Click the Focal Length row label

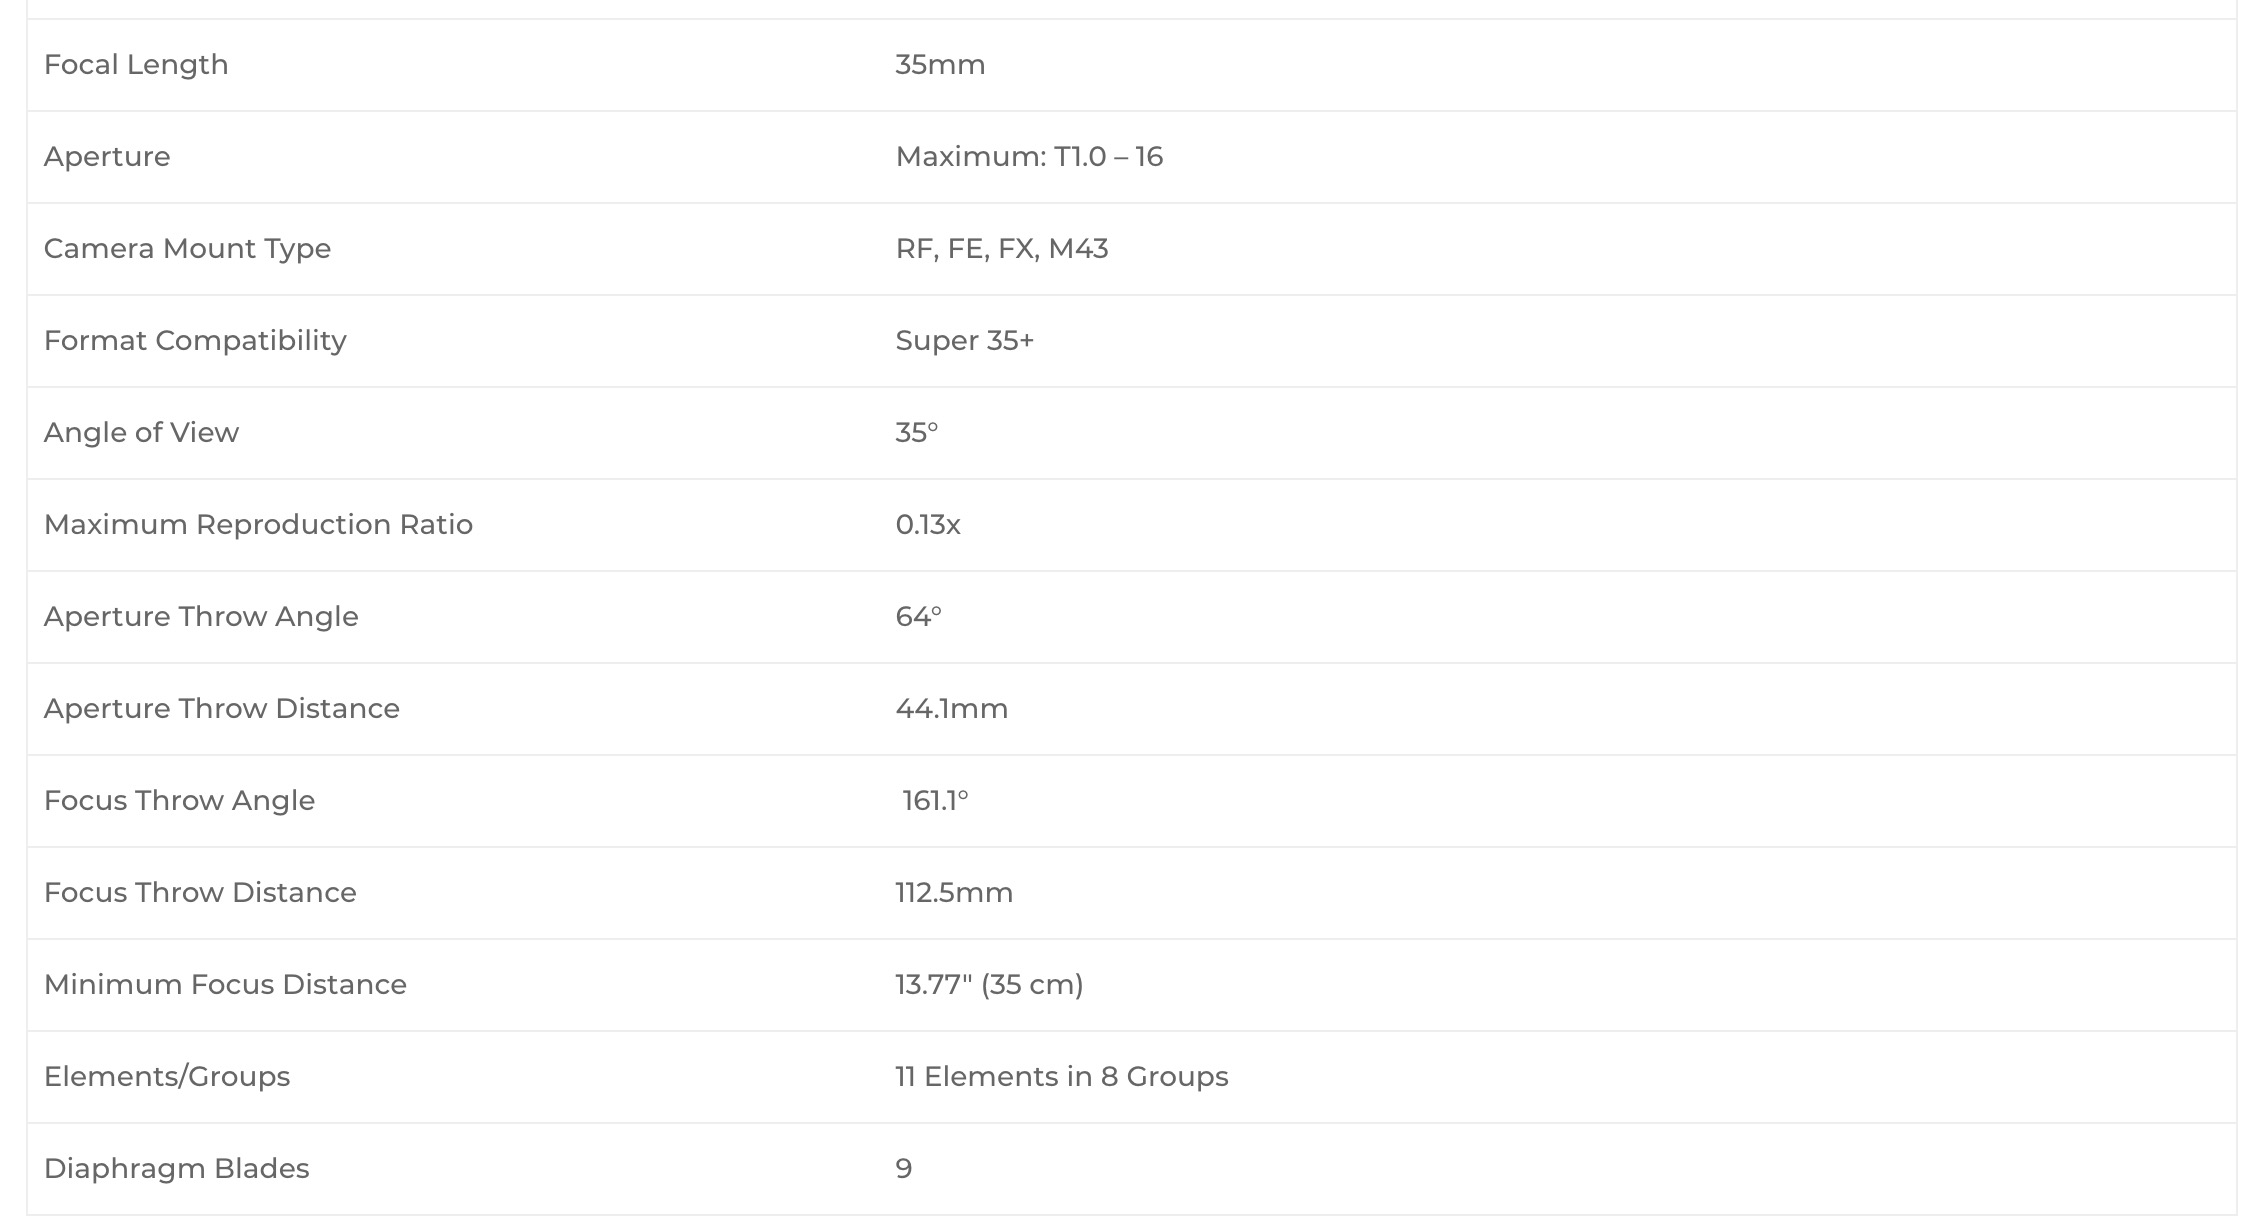click(136, 65)
